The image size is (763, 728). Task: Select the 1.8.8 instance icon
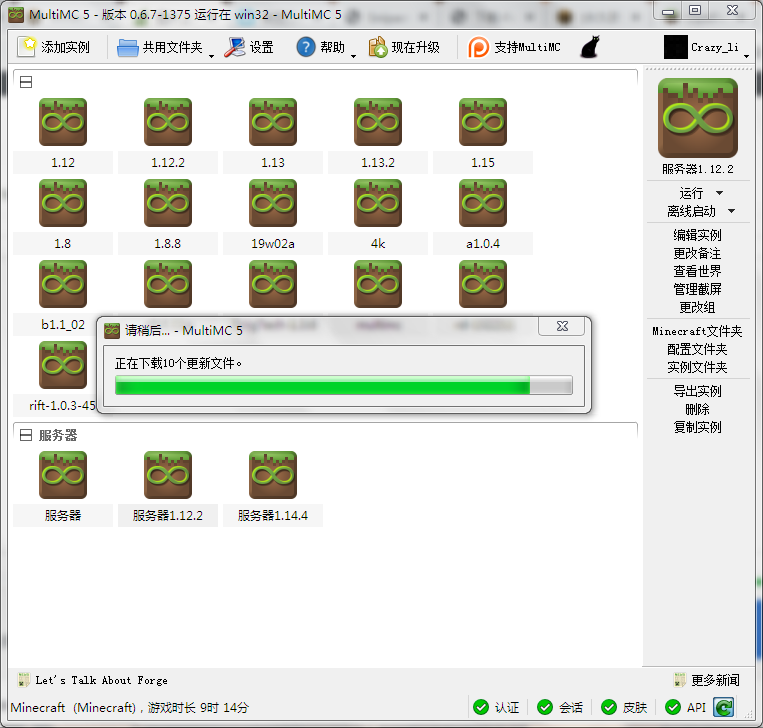point(168,203)
